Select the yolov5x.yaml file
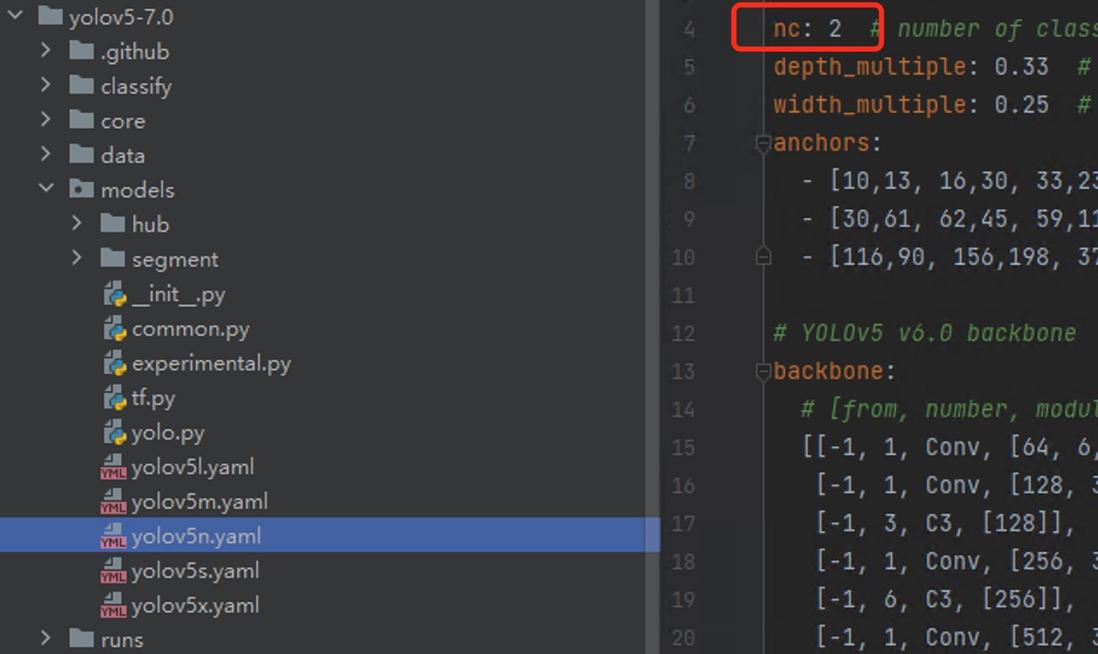 tap(195, 605)
